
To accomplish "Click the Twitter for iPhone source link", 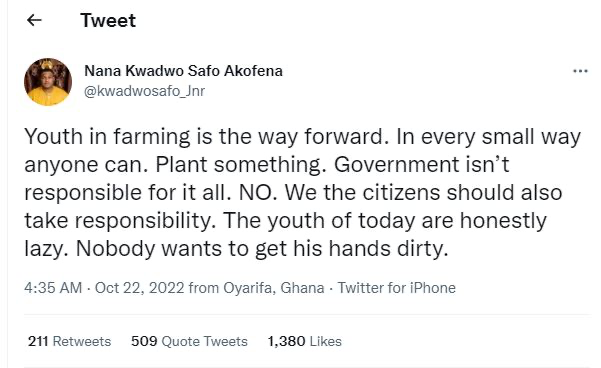I will point(397,288).
